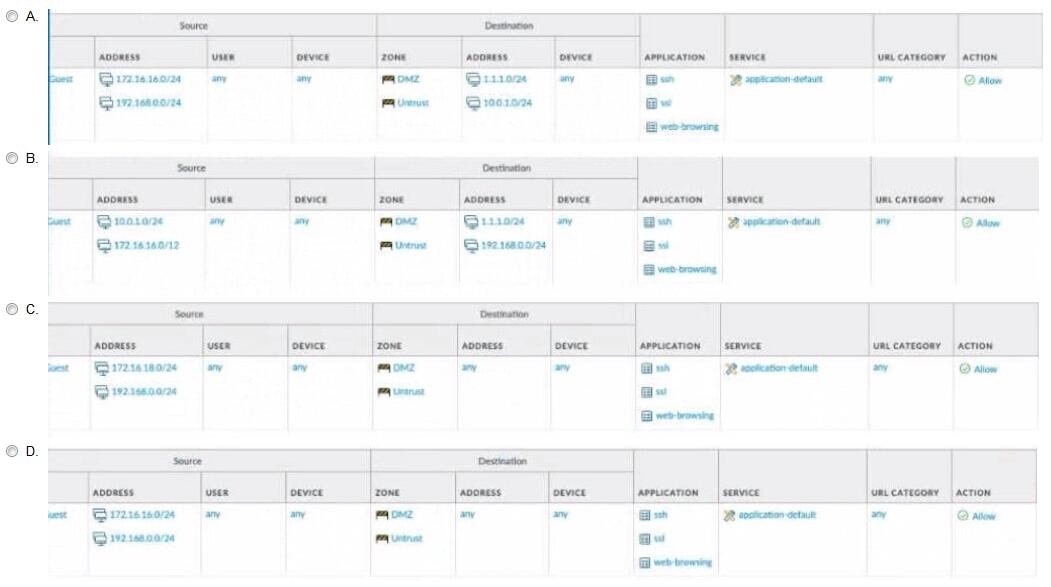Click web-browsing application icon in option D

(x=645, y=563)
